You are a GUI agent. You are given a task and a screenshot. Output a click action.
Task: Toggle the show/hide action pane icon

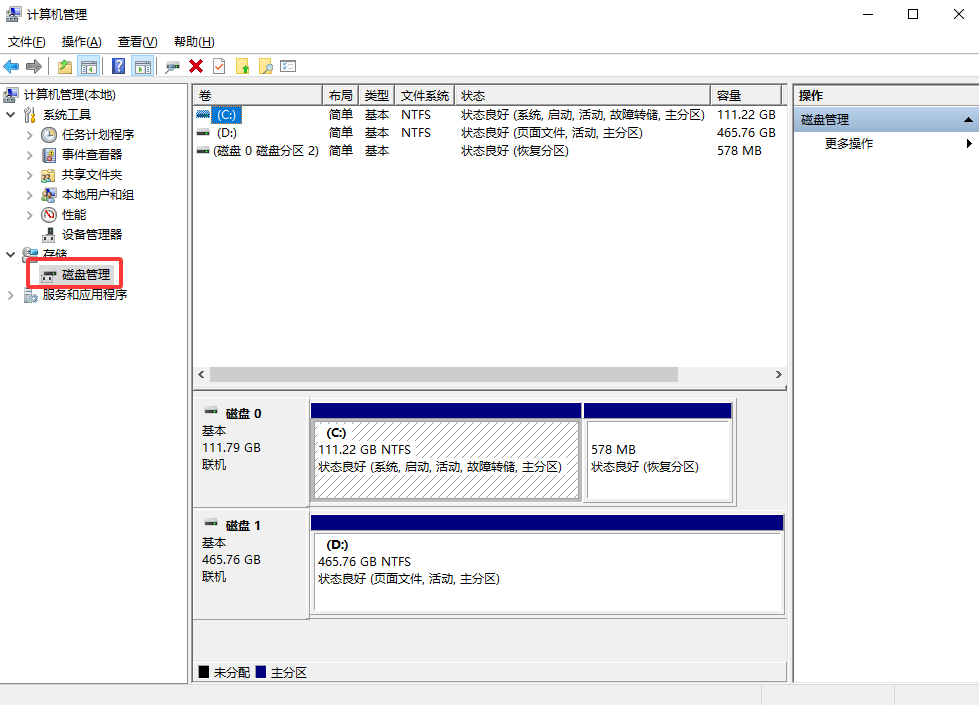(x=143, y=66)
